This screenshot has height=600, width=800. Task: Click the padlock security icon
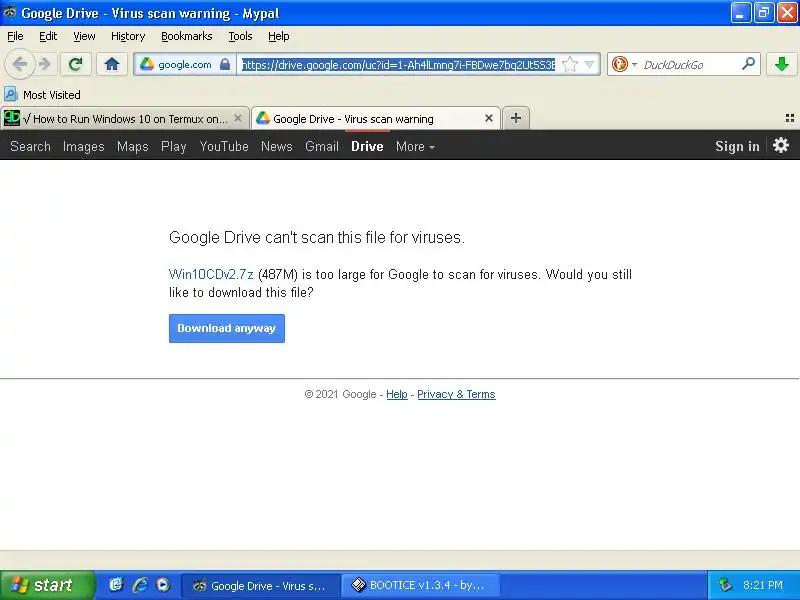[225, 64]
